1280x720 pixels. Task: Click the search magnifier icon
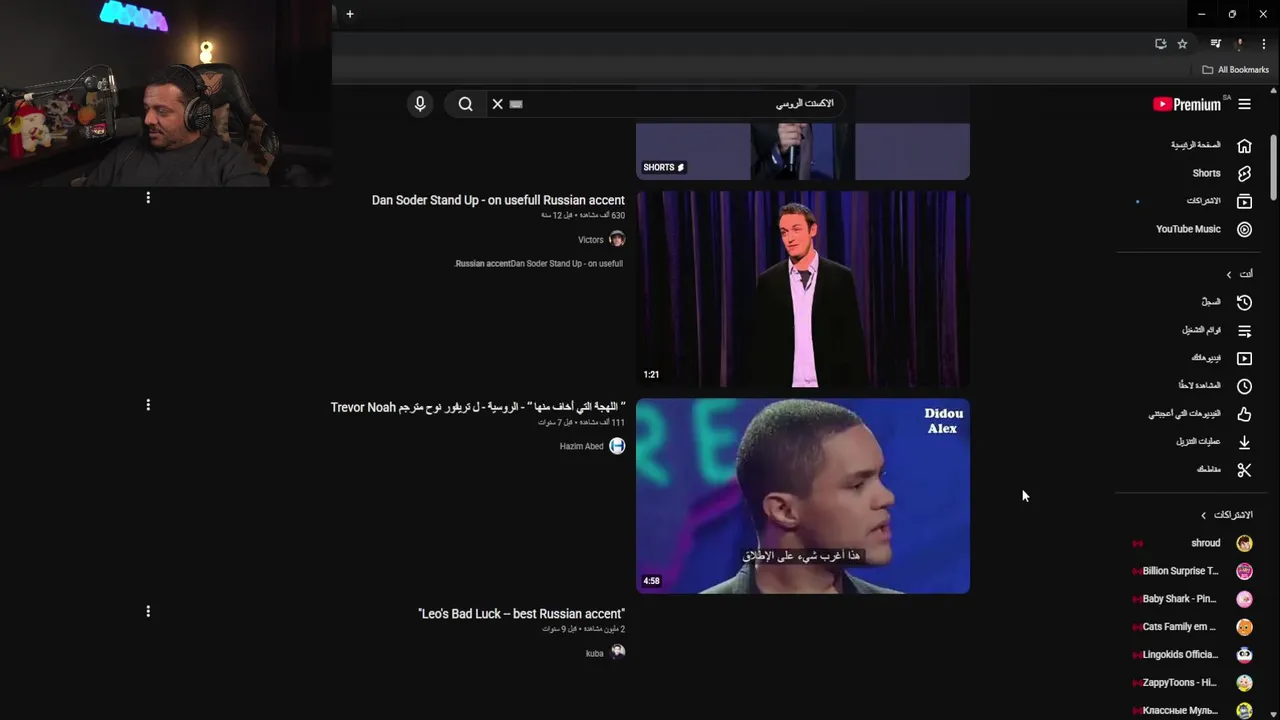pyautogui.click(x=466, y=104)
